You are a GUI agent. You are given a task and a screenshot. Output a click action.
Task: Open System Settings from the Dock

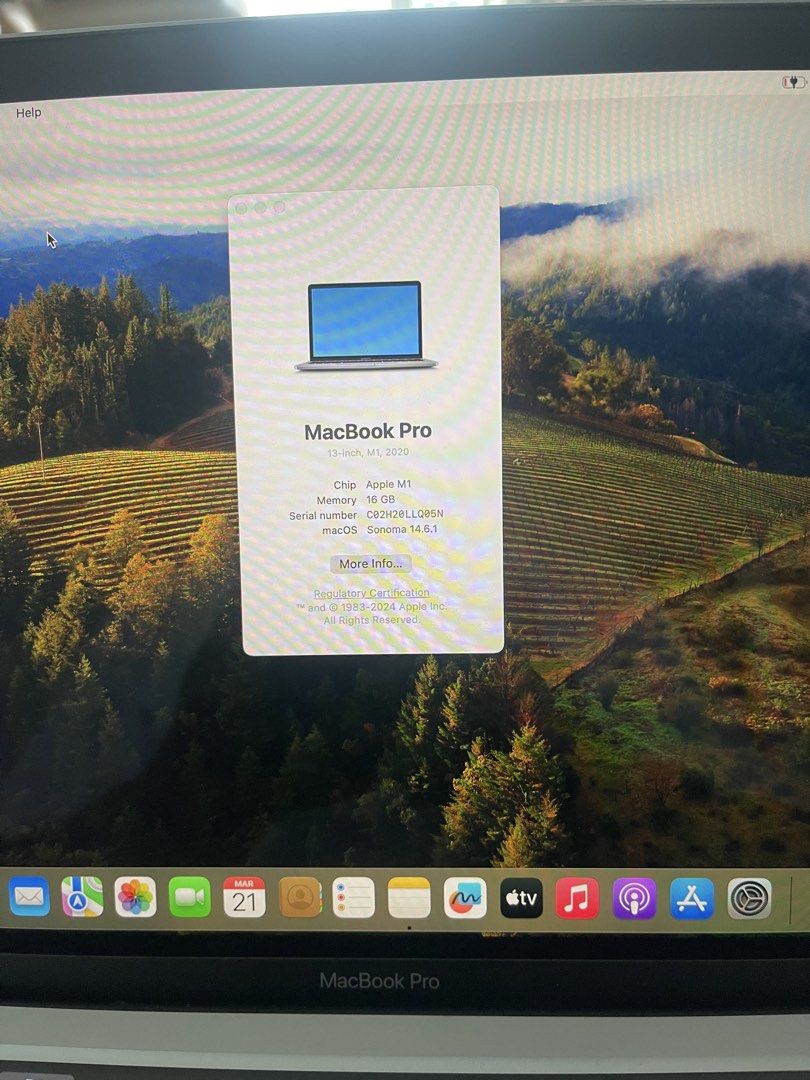pyautogui.click(x=750, y=898)
